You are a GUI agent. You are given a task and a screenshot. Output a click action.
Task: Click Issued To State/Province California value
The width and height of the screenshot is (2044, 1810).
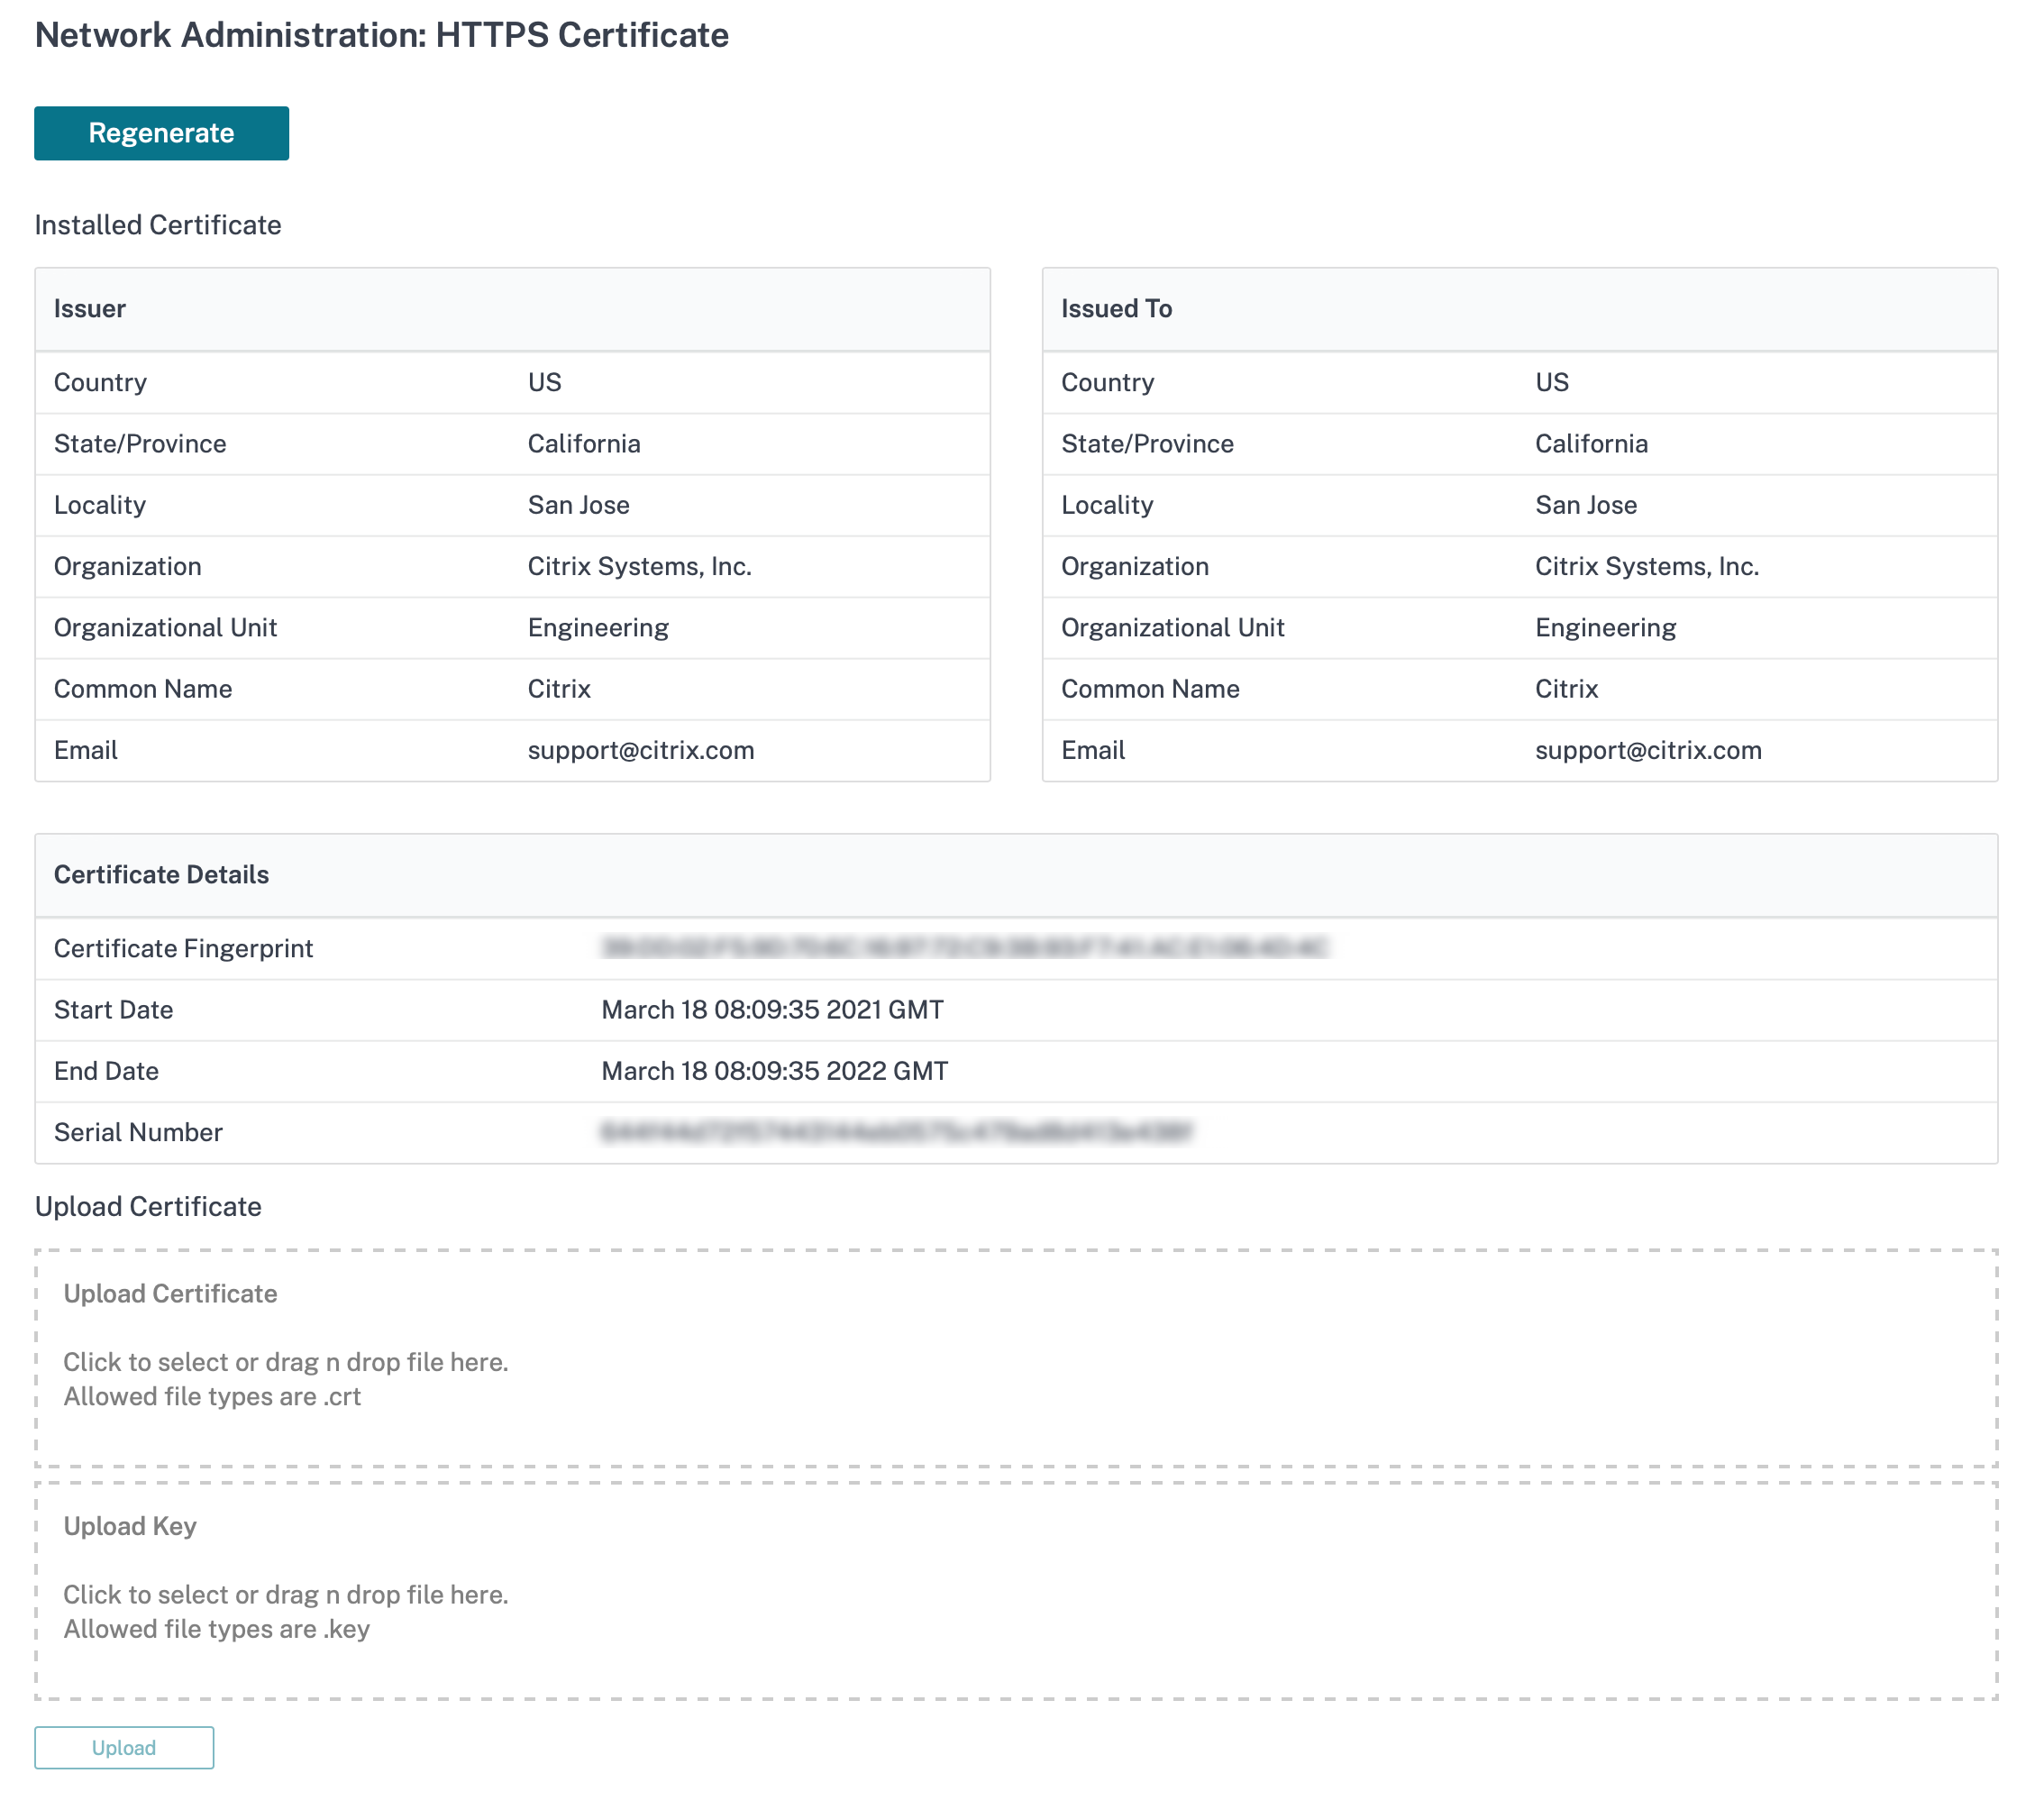coord(1591,443)
